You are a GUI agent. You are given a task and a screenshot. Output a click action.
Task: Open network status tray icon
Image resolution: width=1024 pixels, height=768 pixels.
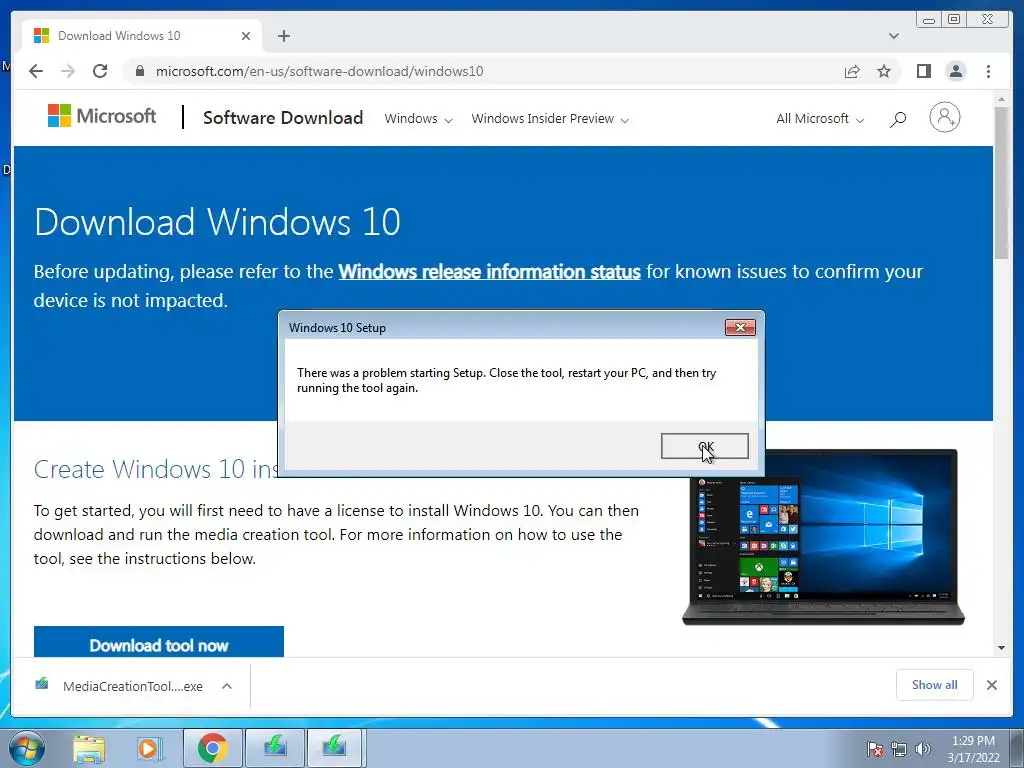coord(899,749)
